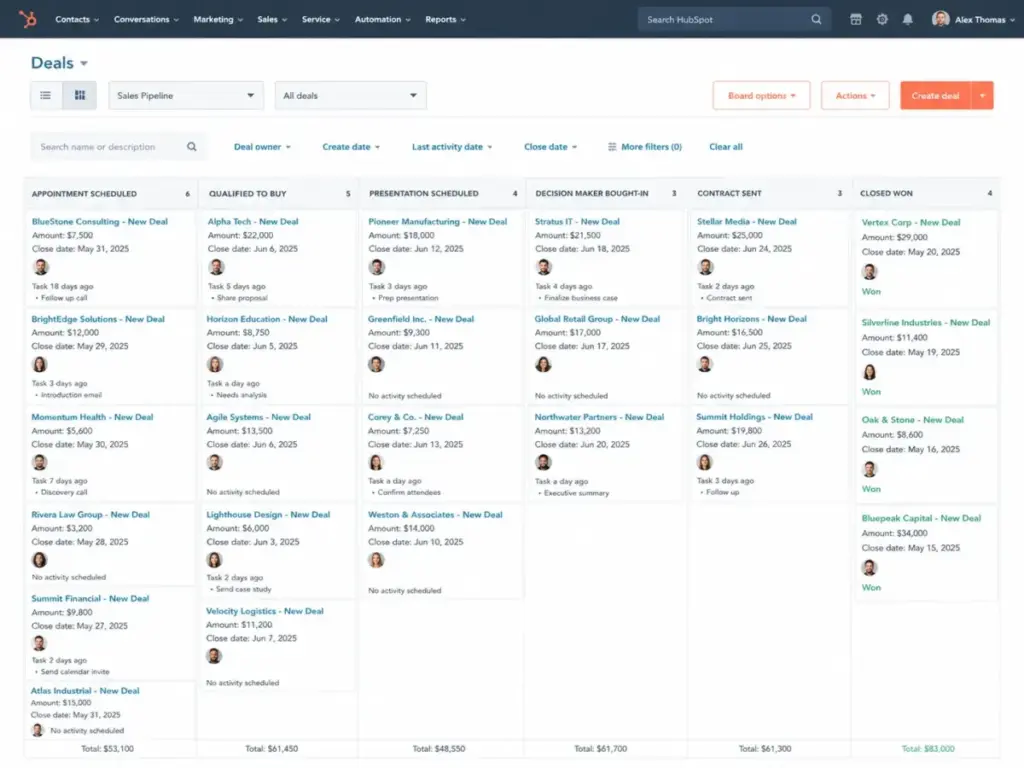Screen dimensions: 1024x768
Task: Click owner avatar on Weston & Associates card
Action: click(376, 560)
